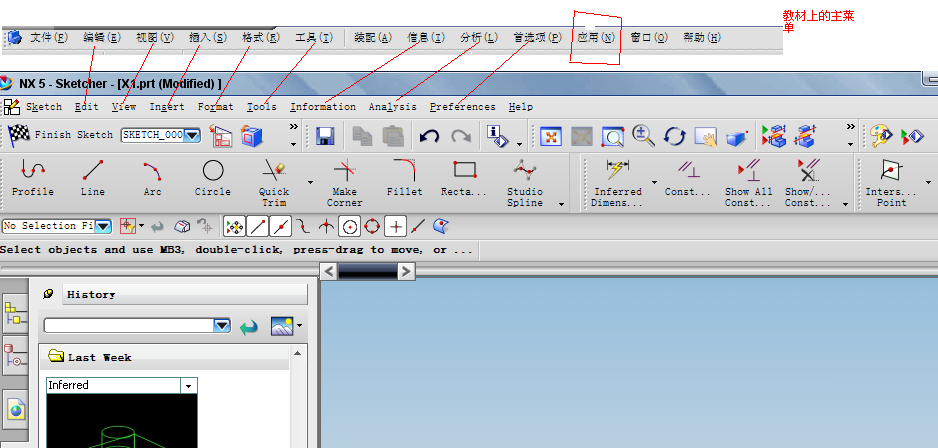Open the History palette combo box
Screen dimensions: 938x448
tap(137, 325)
